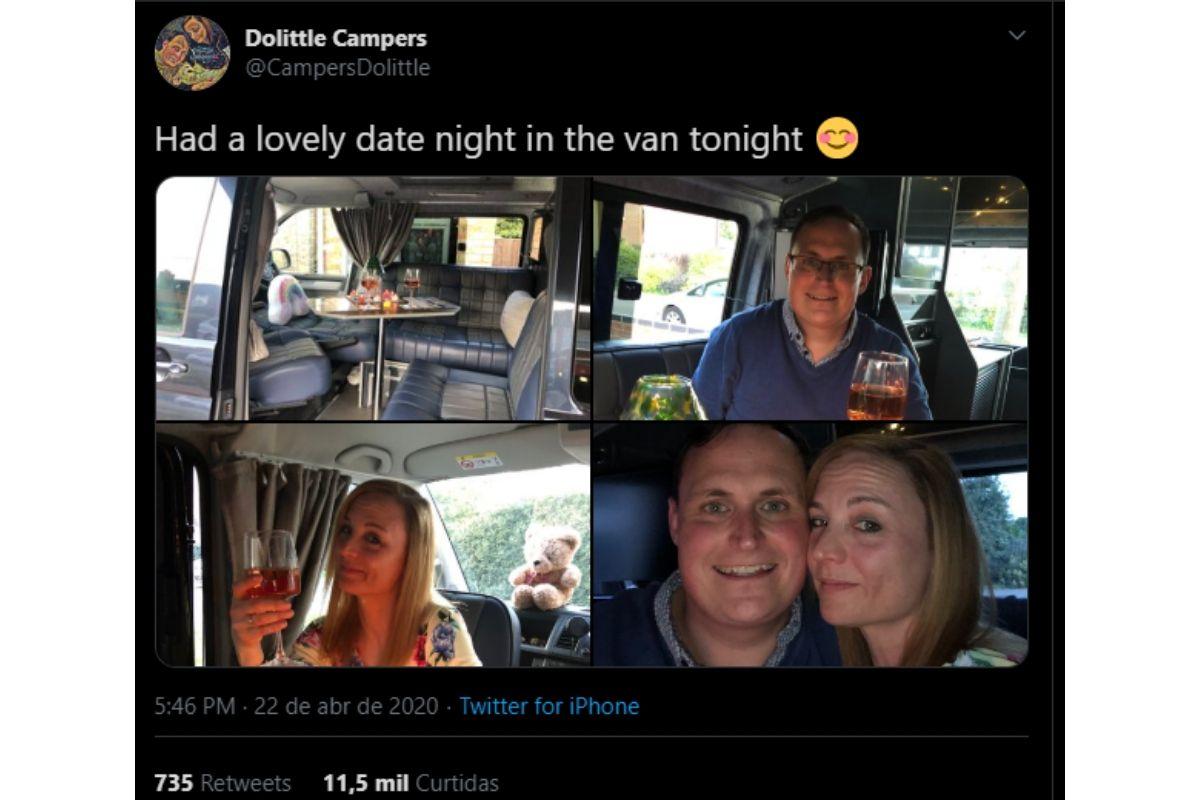Open the couple selfie photo
The height and width of the screenshot is (800, 1200).
[x=810, y=545]
